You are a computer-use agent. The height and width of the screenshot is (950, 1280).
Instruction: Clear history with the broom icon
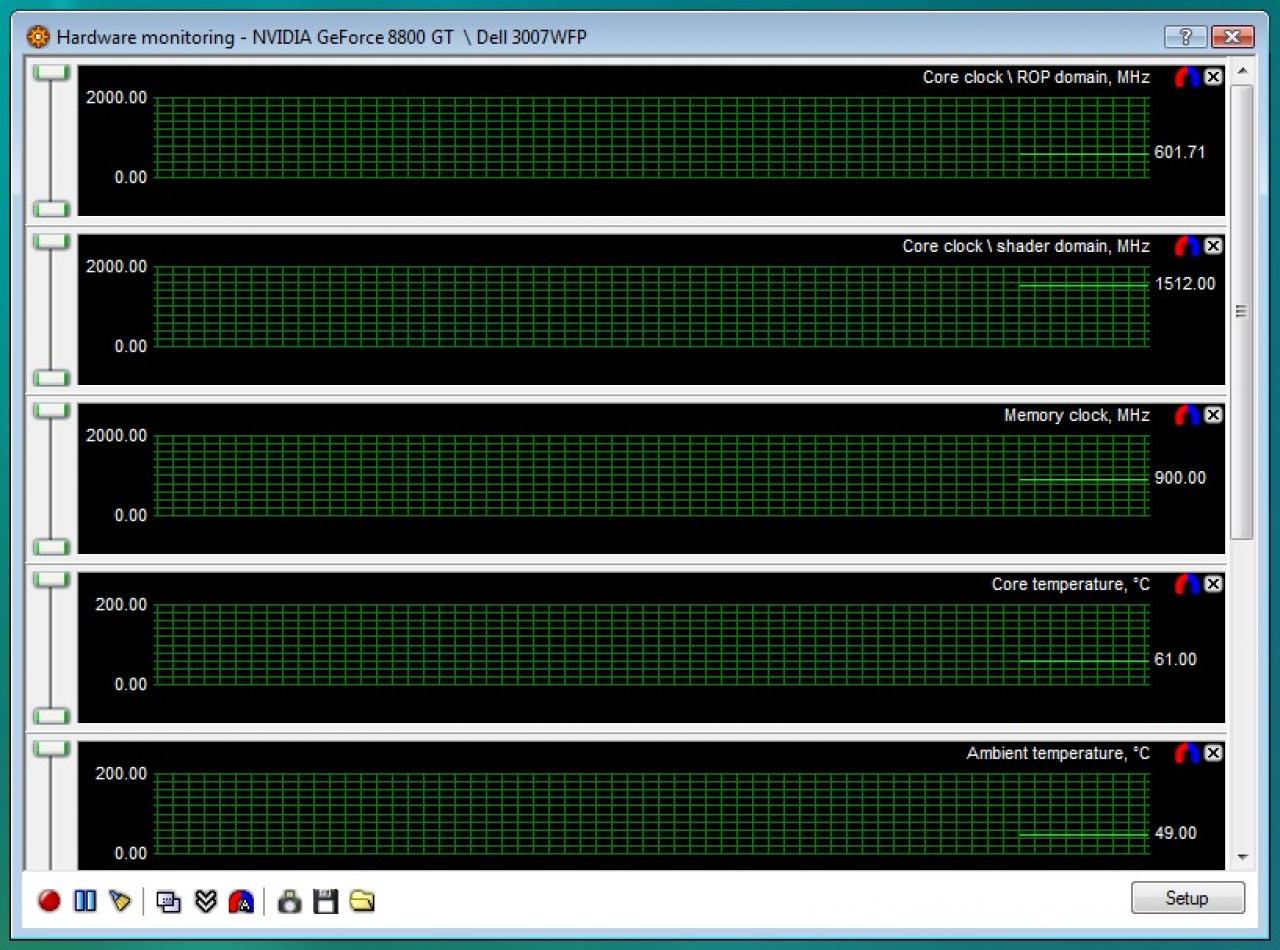(120, 901)
